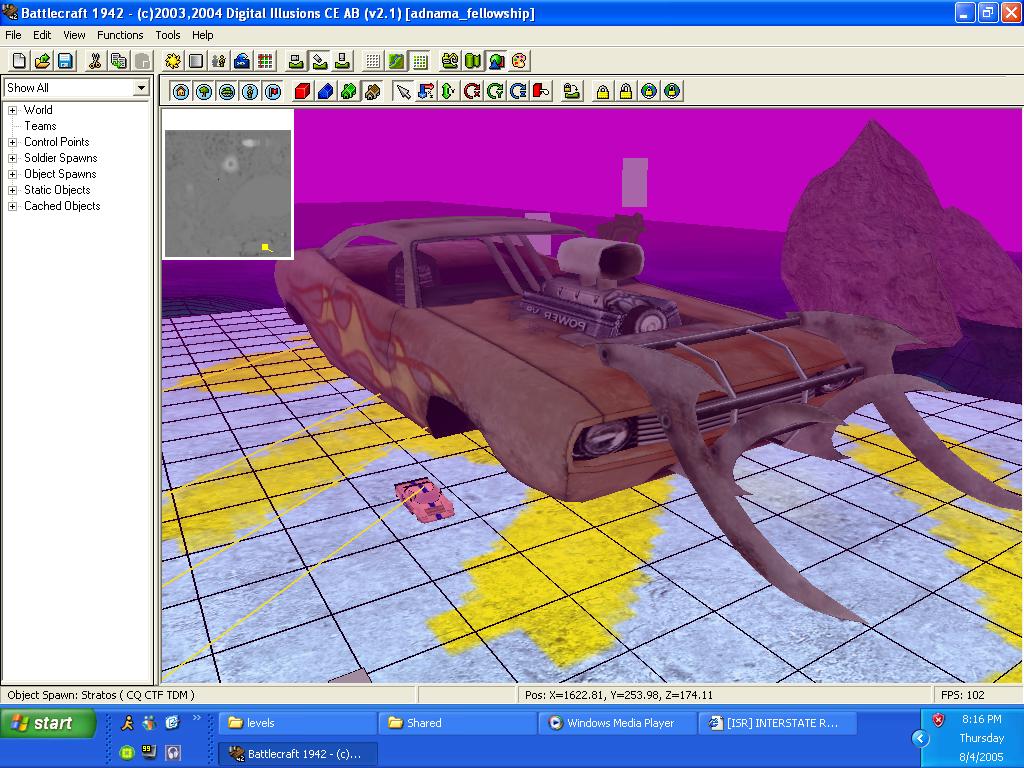Click the terrain stamp icon before the grid buttons
Viewport: 1024px width, 768px height.
coord(342,61)
